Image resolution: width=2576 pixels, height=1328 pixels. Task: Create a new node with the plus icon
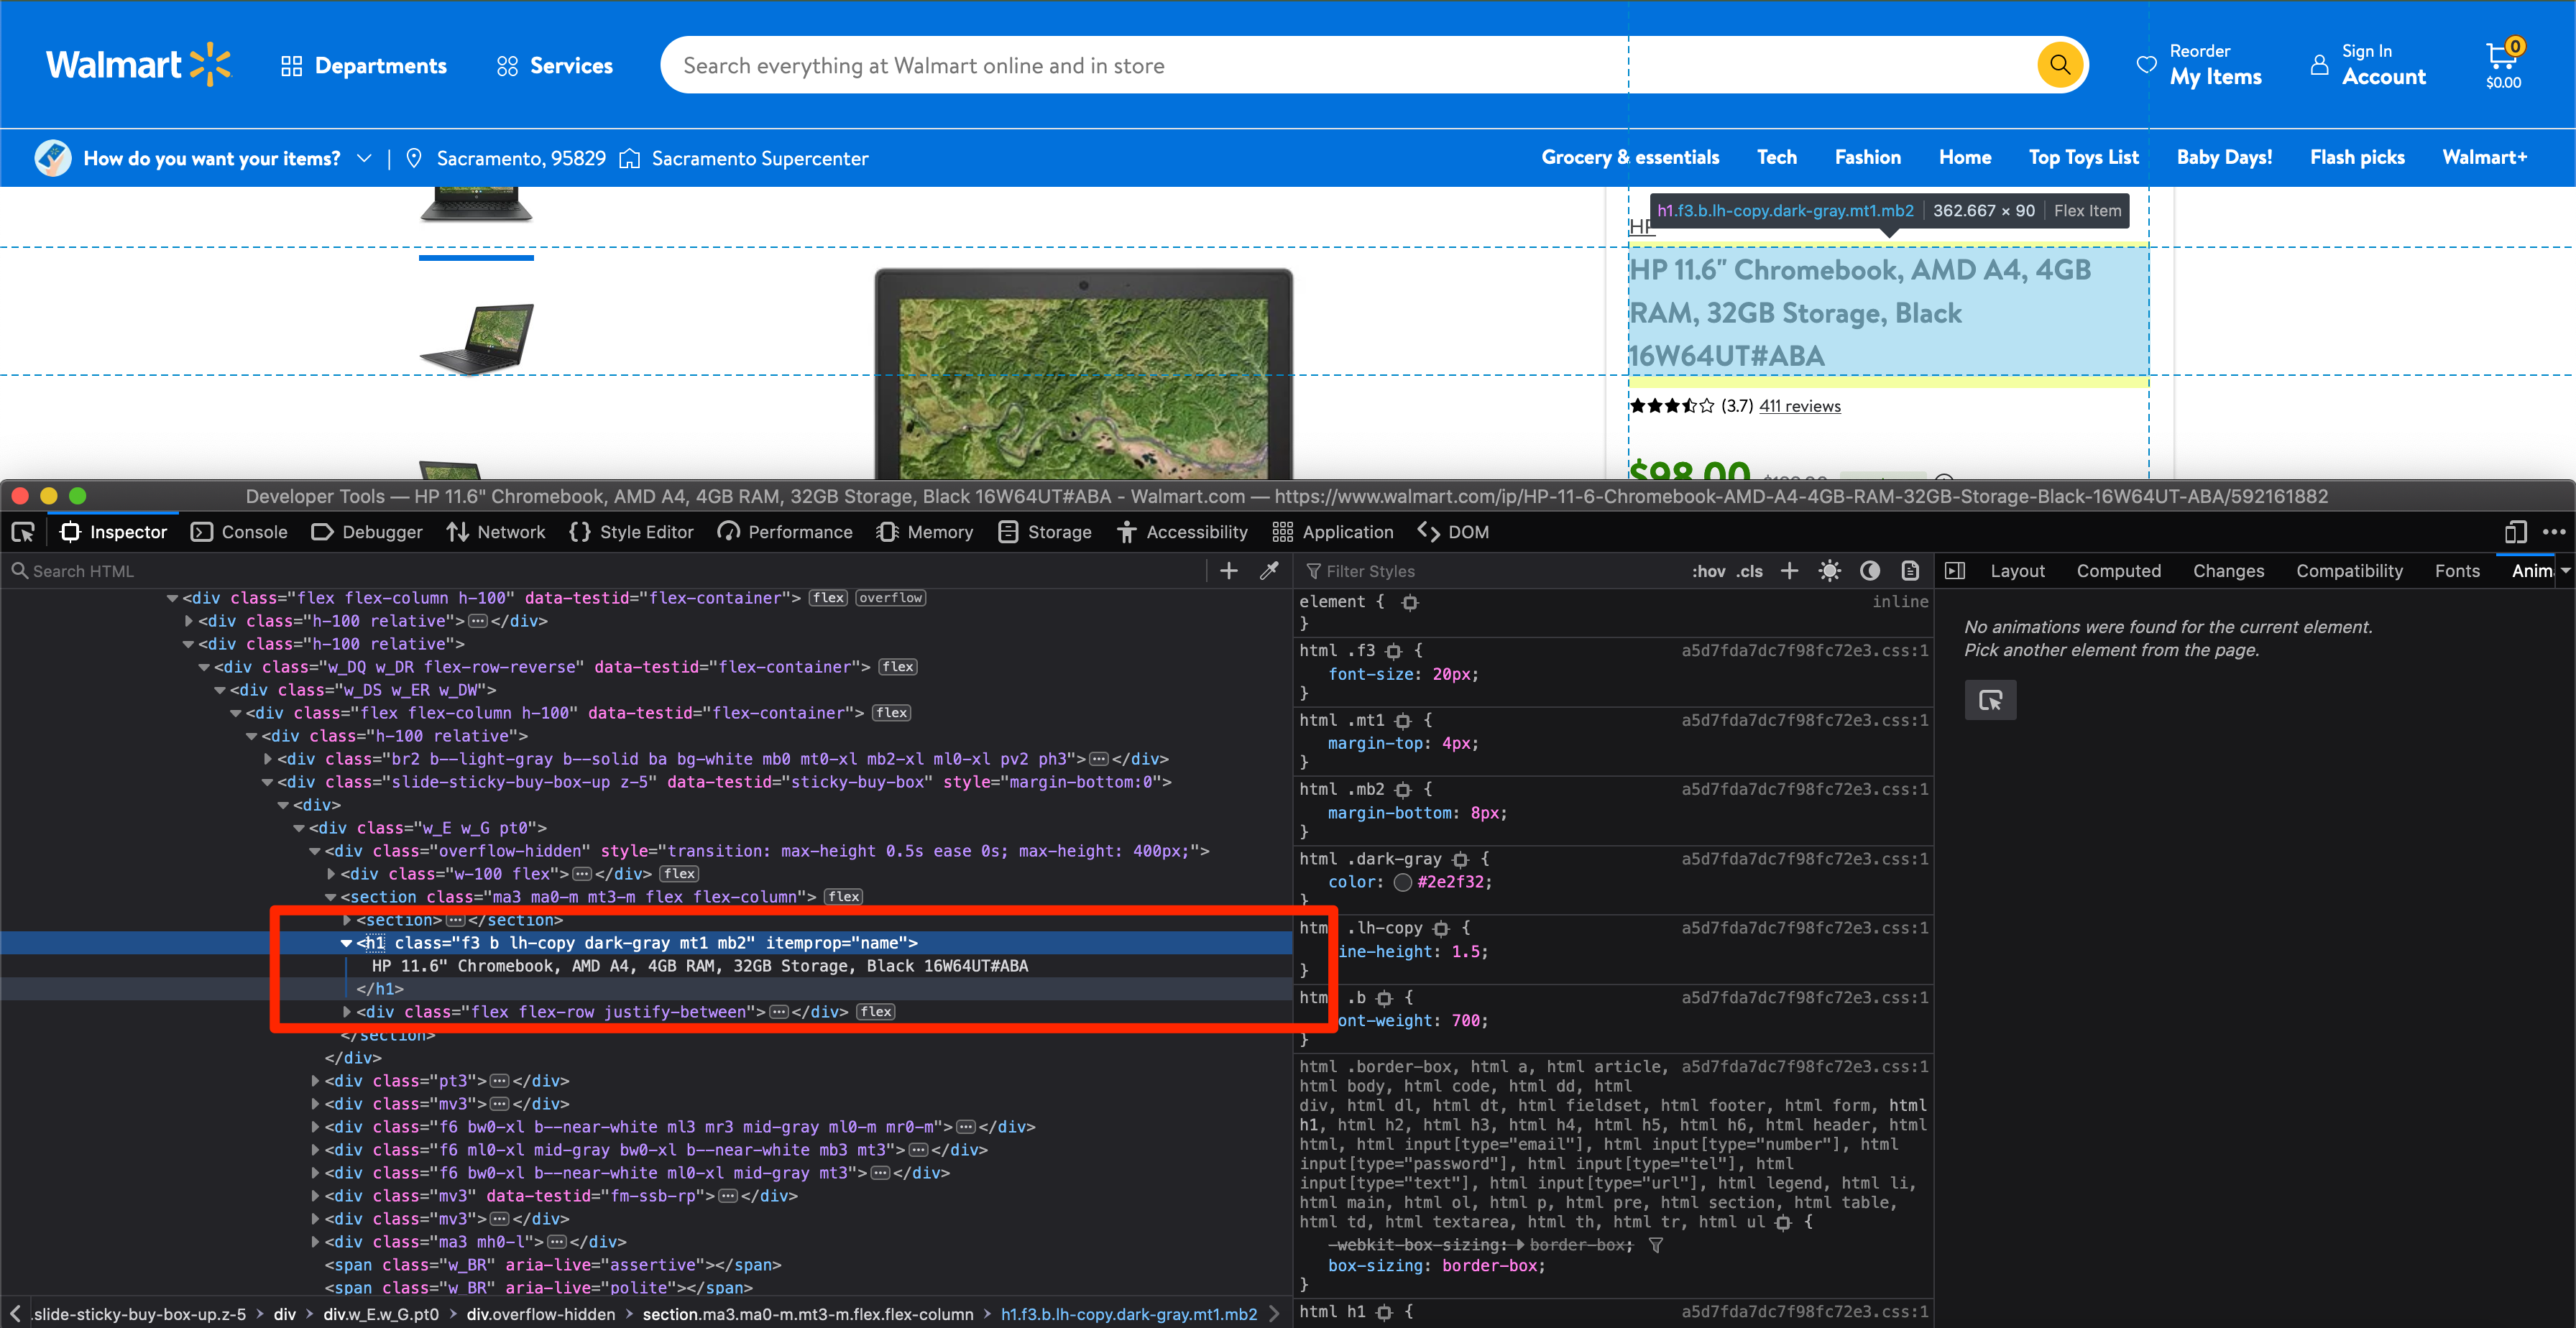point(1228,570)
